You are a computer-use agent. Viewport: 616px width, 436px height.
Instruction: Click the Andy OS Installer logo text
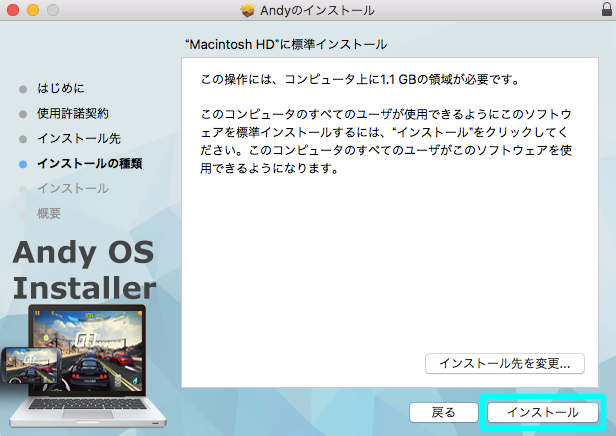point(84,270)
